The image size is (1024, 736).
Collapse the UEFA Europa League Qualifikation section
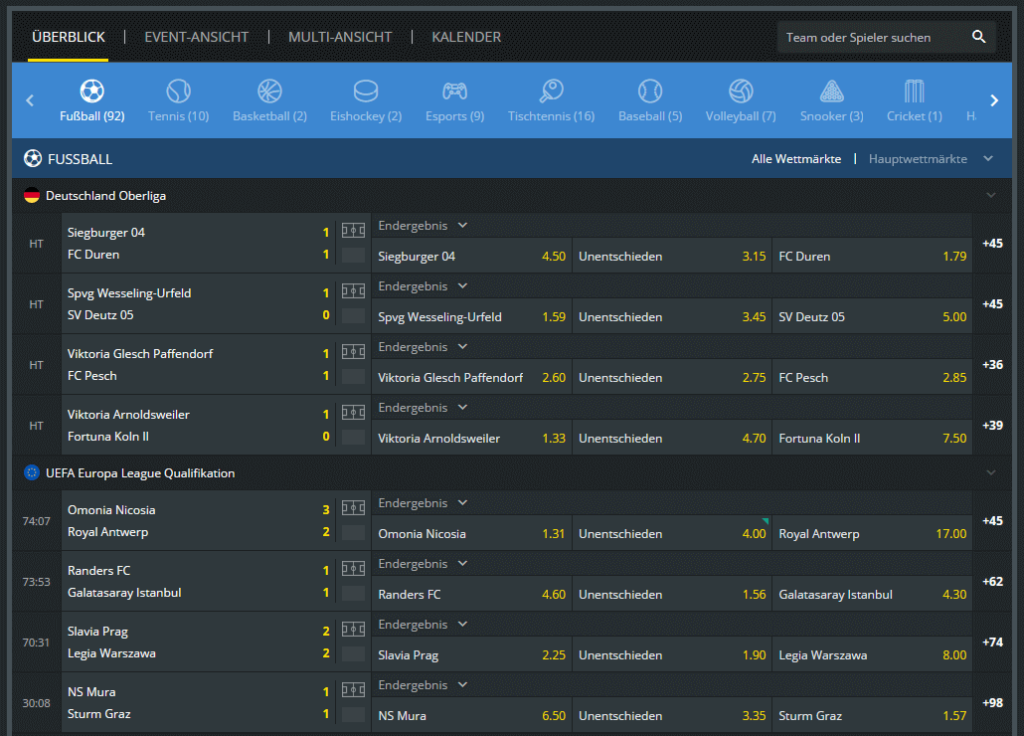[x=991, y=473]
